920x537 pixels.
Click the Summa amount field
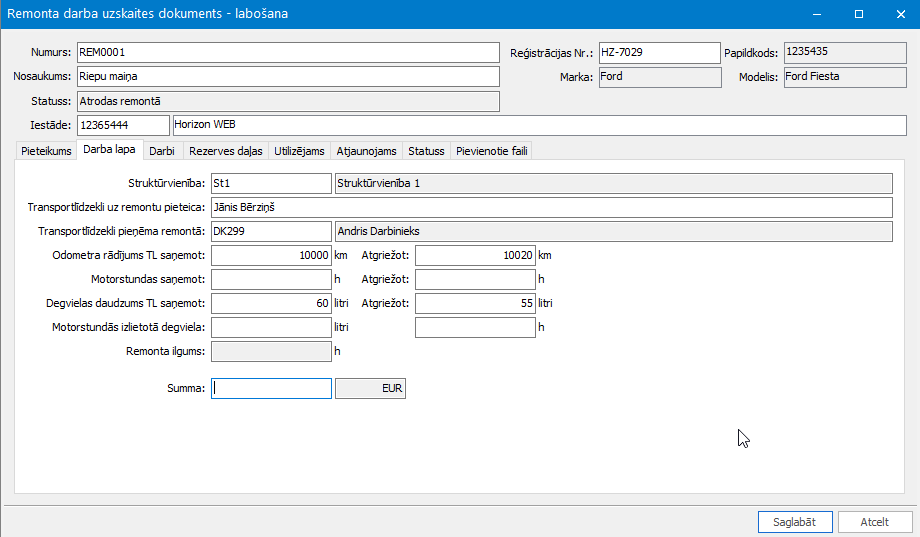(271, 389)
